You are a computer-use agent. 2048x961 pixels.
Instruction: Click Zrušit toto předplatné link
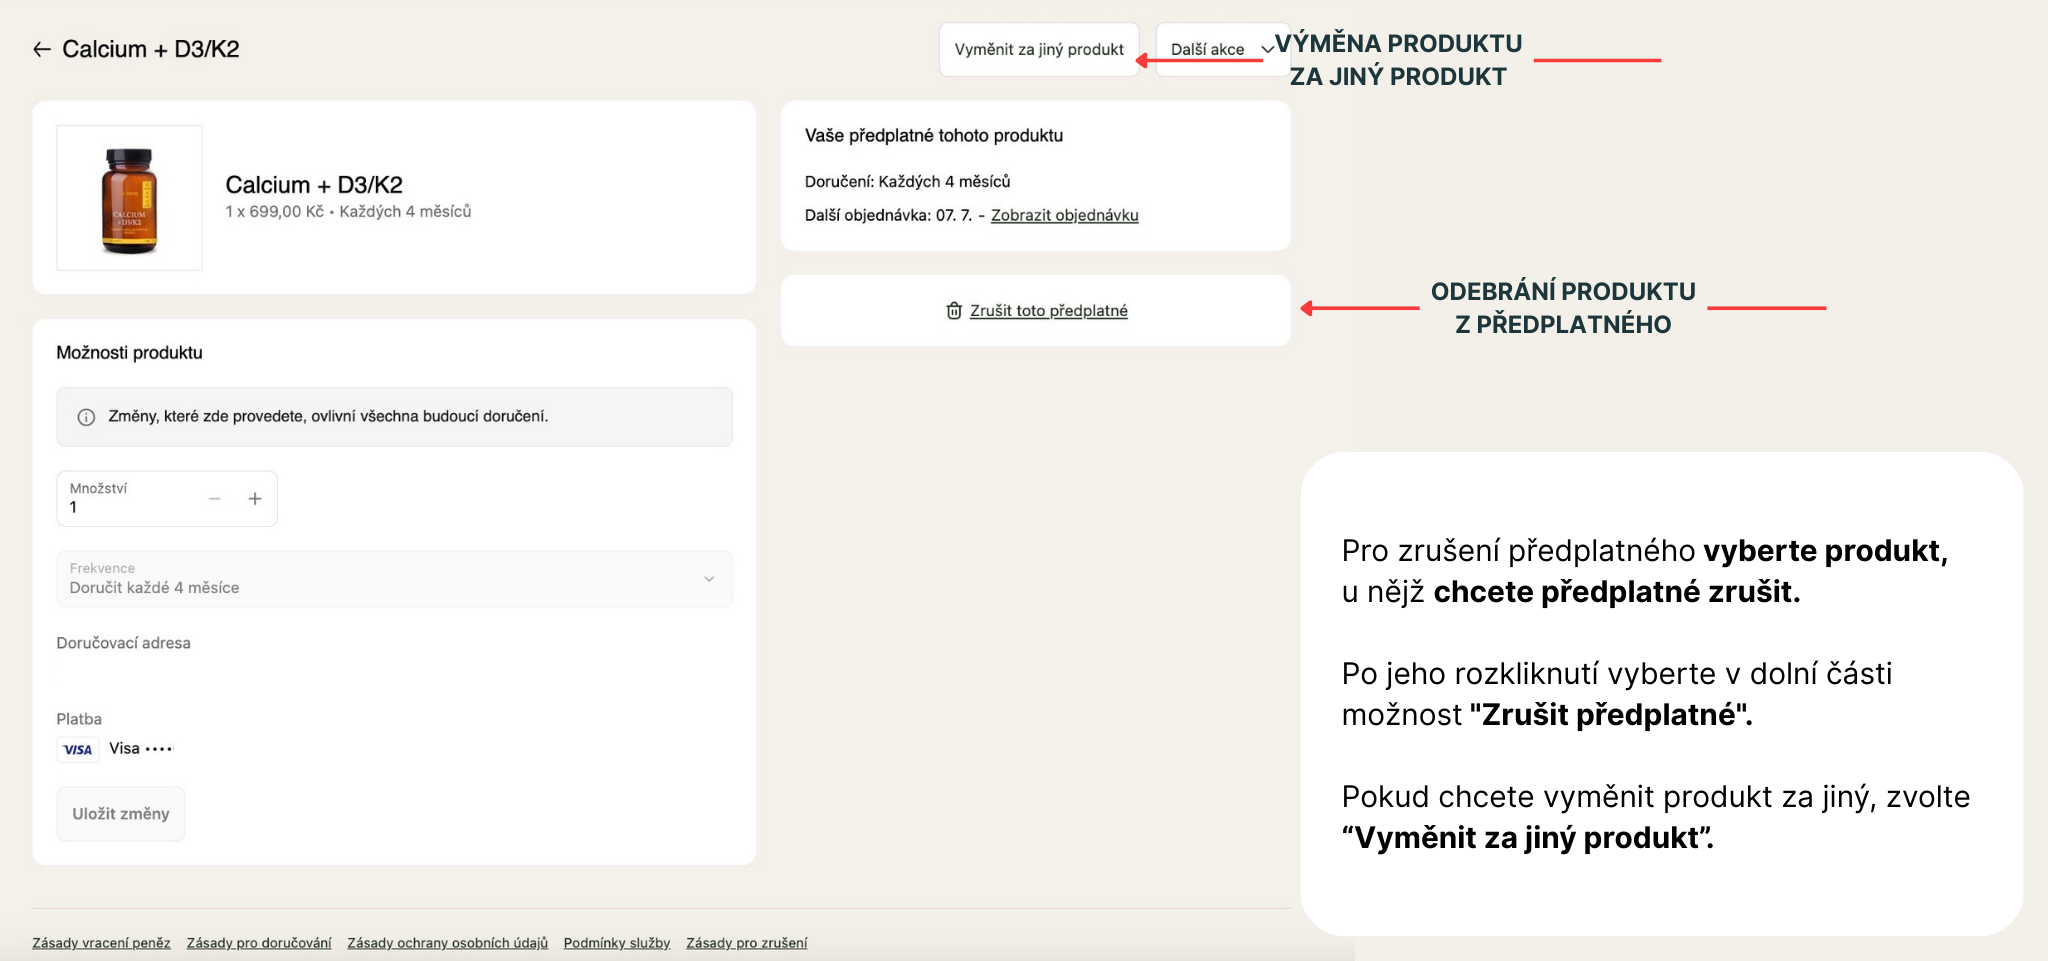(x=1048, y=311)
